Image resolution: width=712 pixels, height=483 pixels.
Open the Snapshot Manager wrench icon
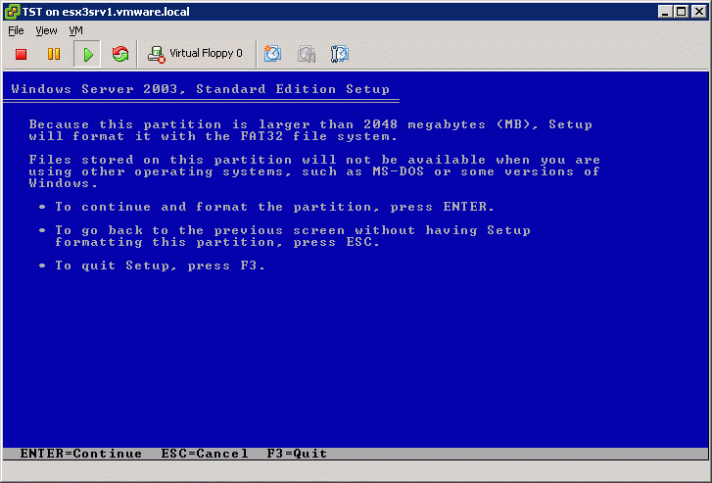coord(339,54)
